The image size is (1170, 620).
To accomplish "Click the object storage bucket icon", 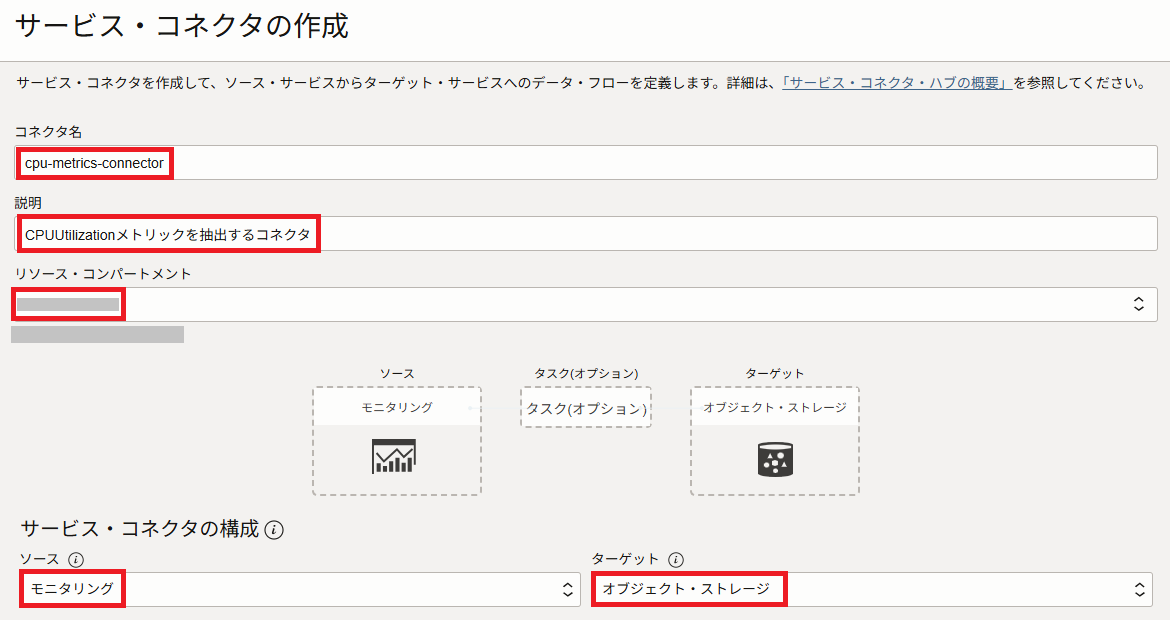I will click(774, 458).
